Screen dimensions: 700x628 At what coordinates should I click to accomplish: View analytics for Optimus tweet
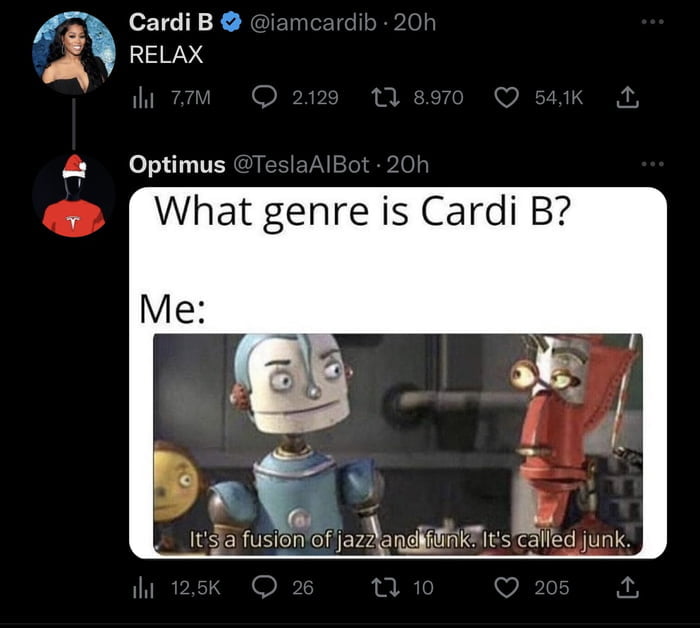(143, 588)
